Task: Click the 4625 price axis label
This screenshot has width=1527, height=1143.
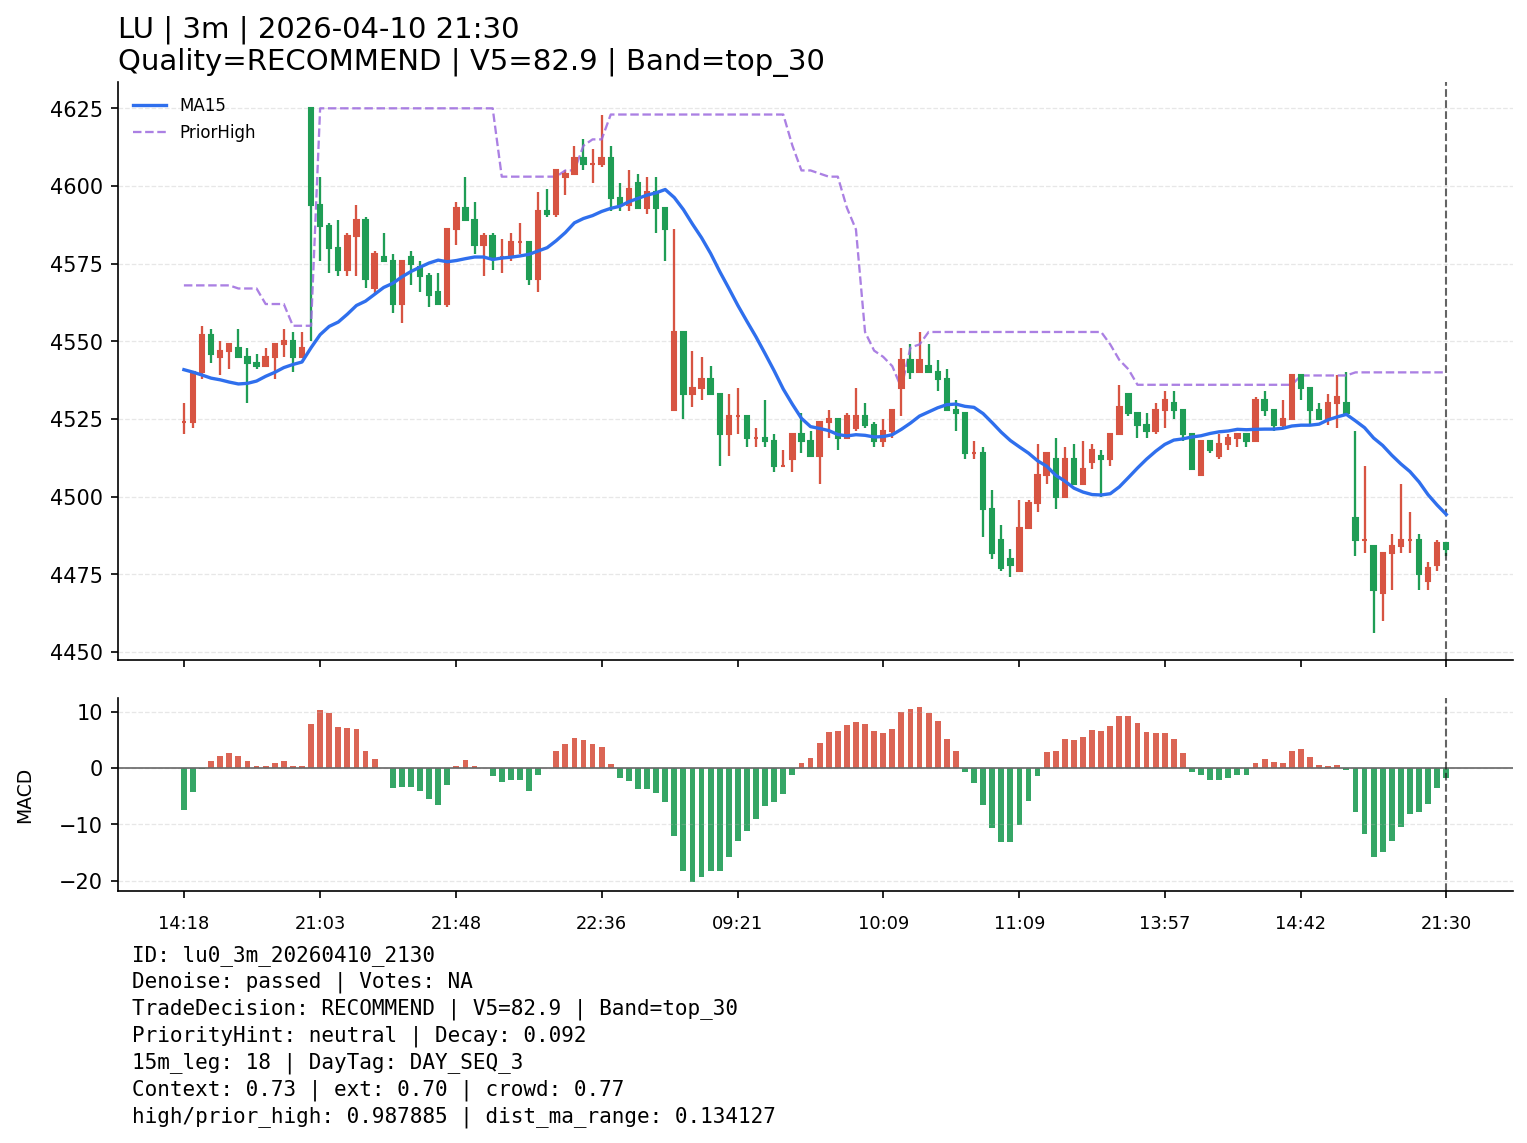Action: (76, 109)
